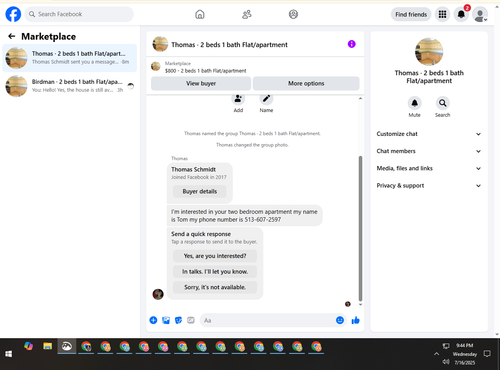500x370 pixels.
Task: Edit the chat name pencil icon
Action: click(266, 99)
